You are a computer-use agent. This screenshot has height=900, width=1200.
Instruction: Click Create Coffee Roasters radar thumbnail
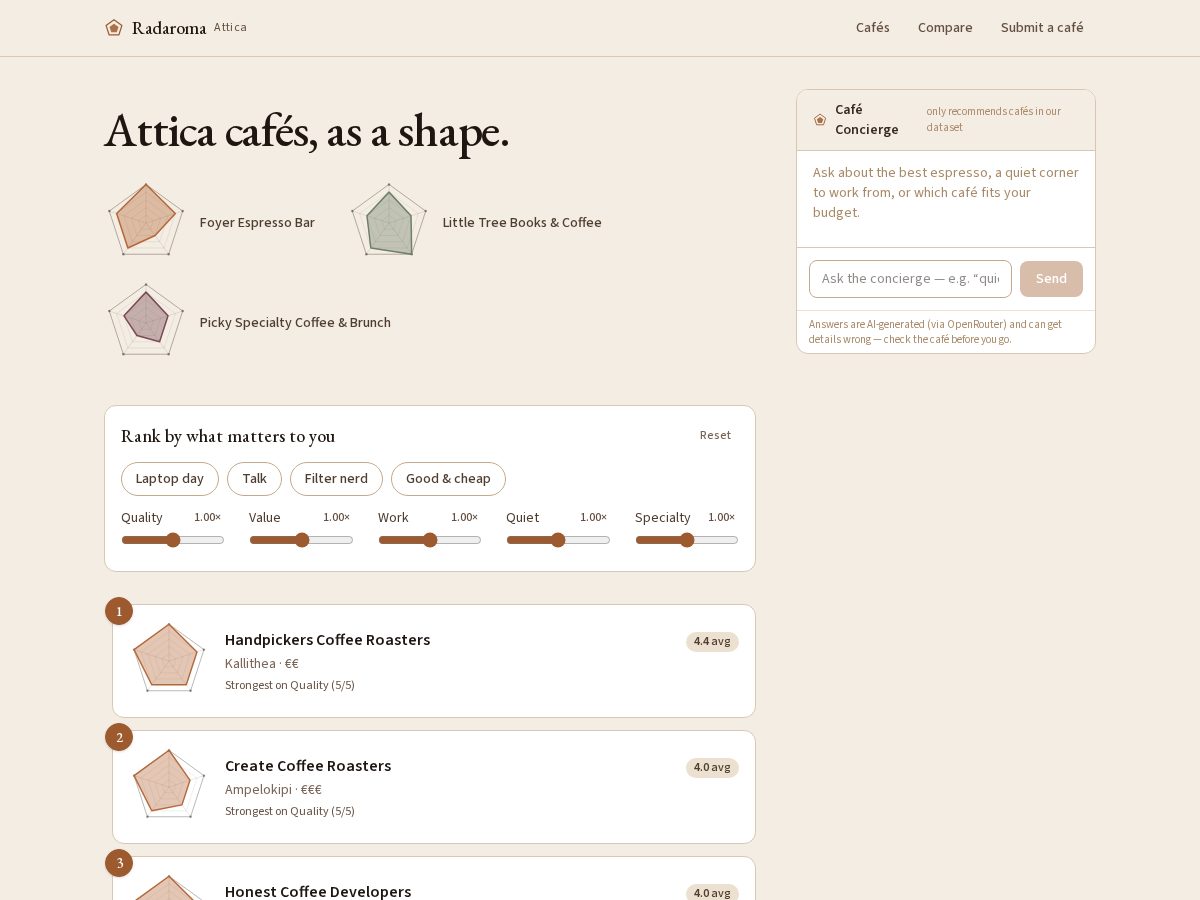tap(169, 784)
